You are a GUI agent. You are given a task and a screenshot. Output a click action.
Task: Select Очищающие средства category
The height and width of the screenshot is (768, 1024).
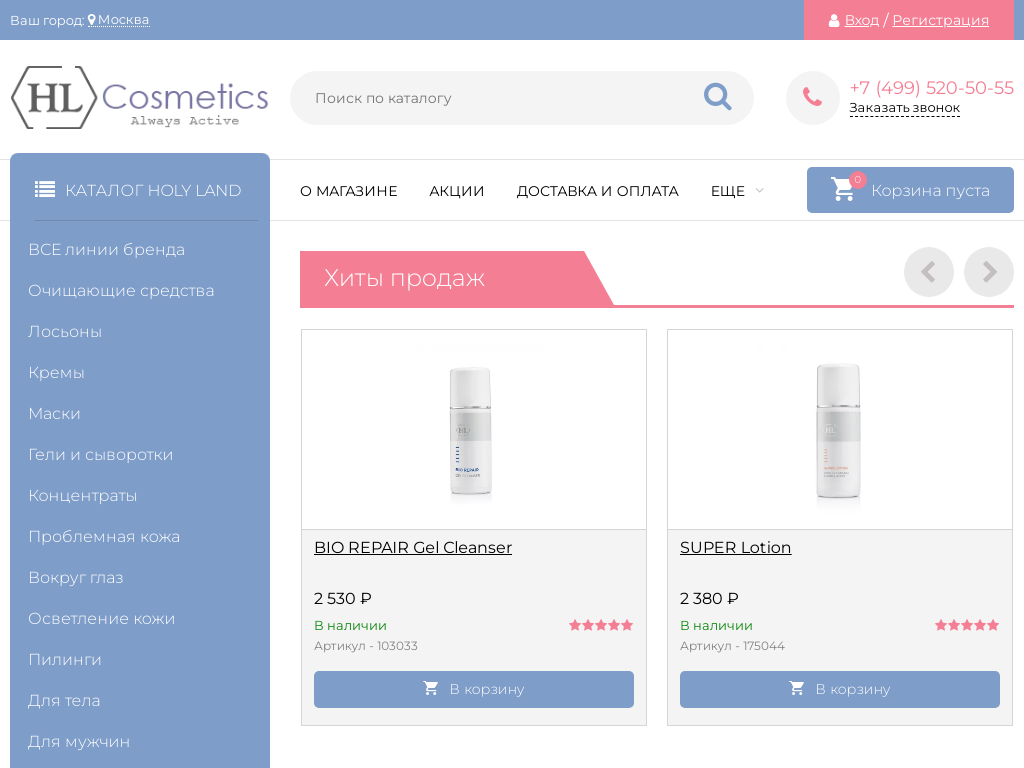[x=121, y=291]
